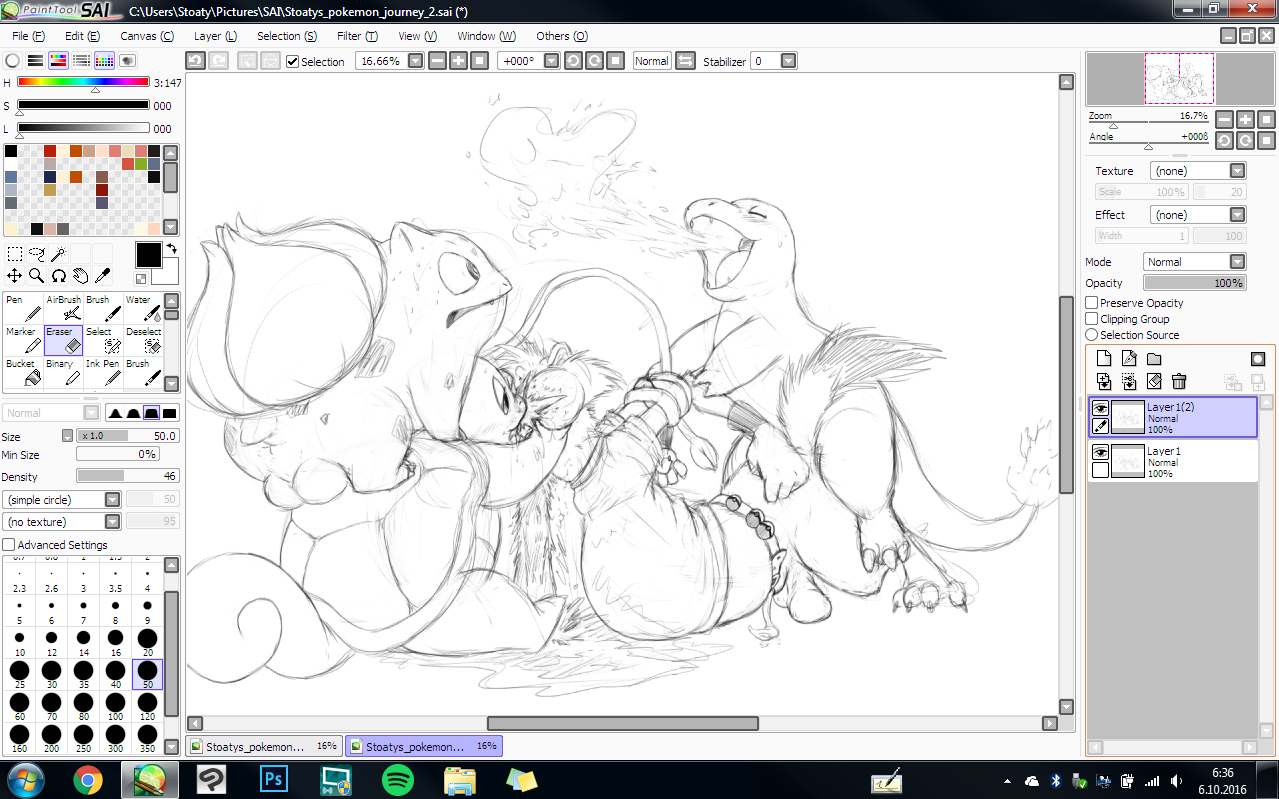Create a new normal layer
This screenshot has width=1279, height=799.
click(x=1104, y=359)
